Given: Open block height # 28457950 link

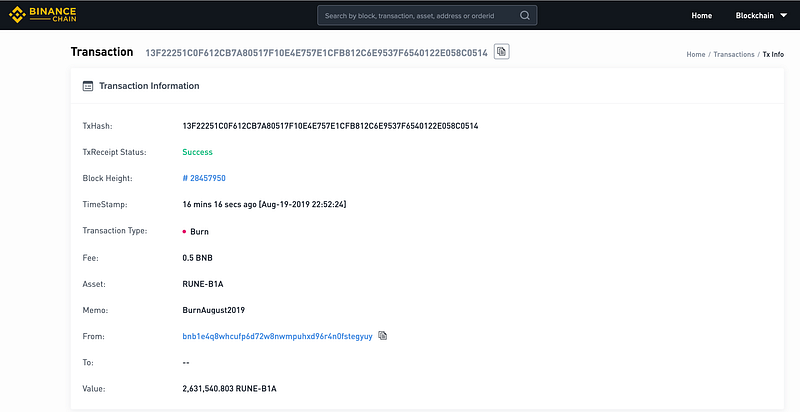Looking at the screenshot, I should [x=204, y=178].
